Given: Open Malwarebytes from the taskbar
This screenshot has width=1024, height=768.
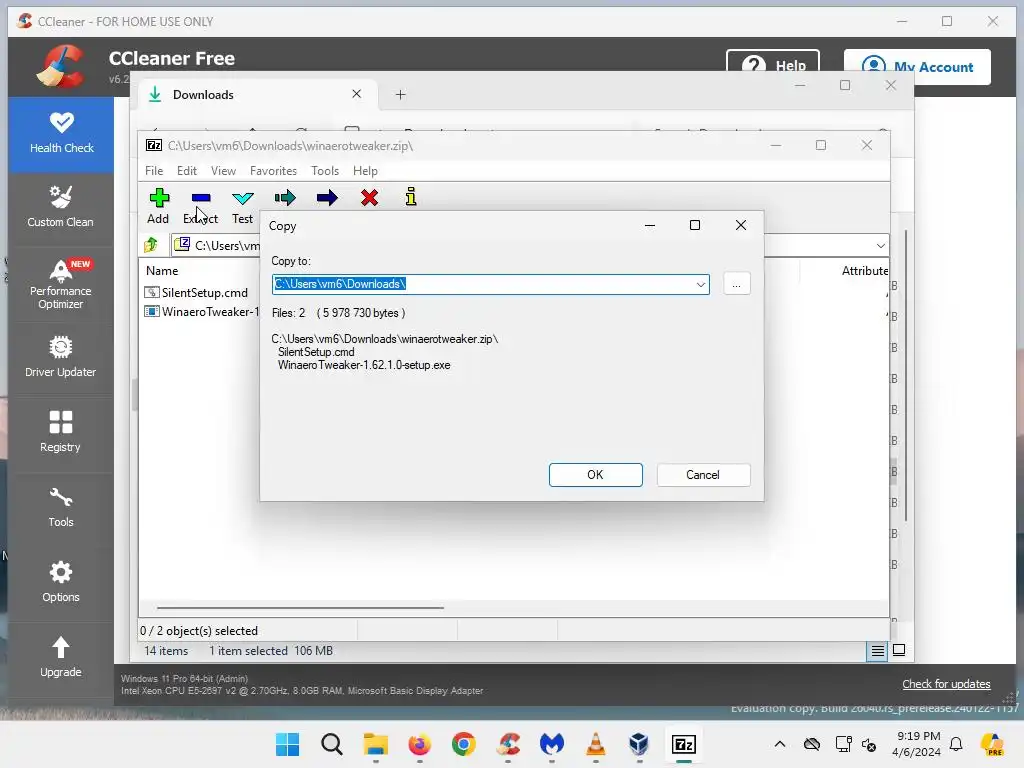Looking at the screenshot, I should point(552,744).
